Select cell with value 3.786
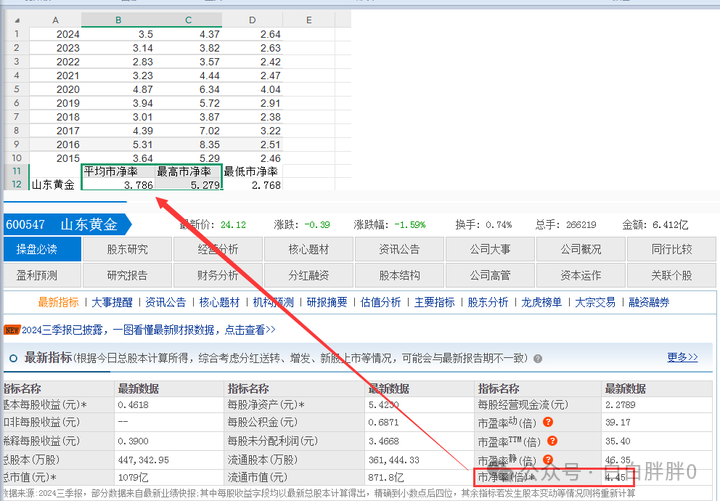The image size is (720, 501). (x=118, y=185)
